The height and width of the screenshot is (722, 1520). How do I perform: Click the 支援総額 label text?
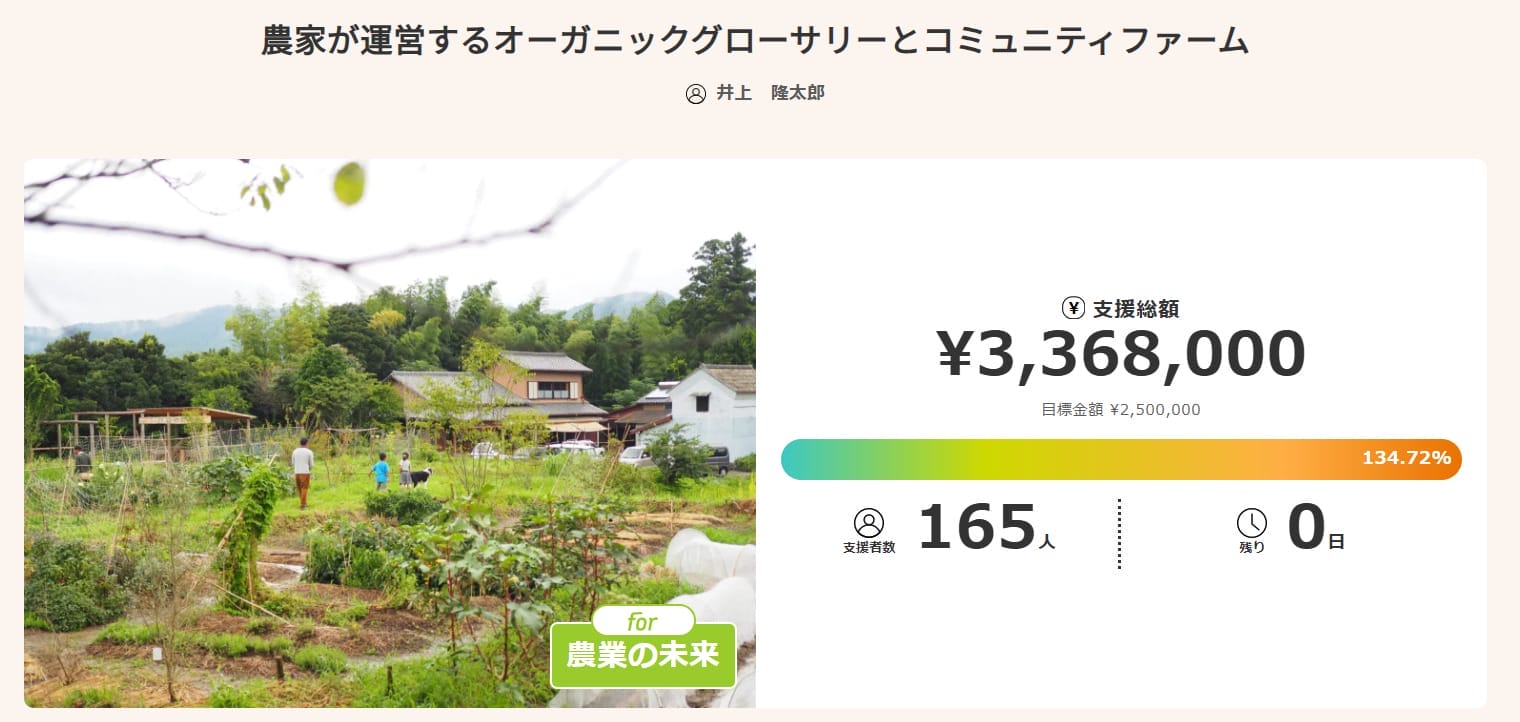1136,309
